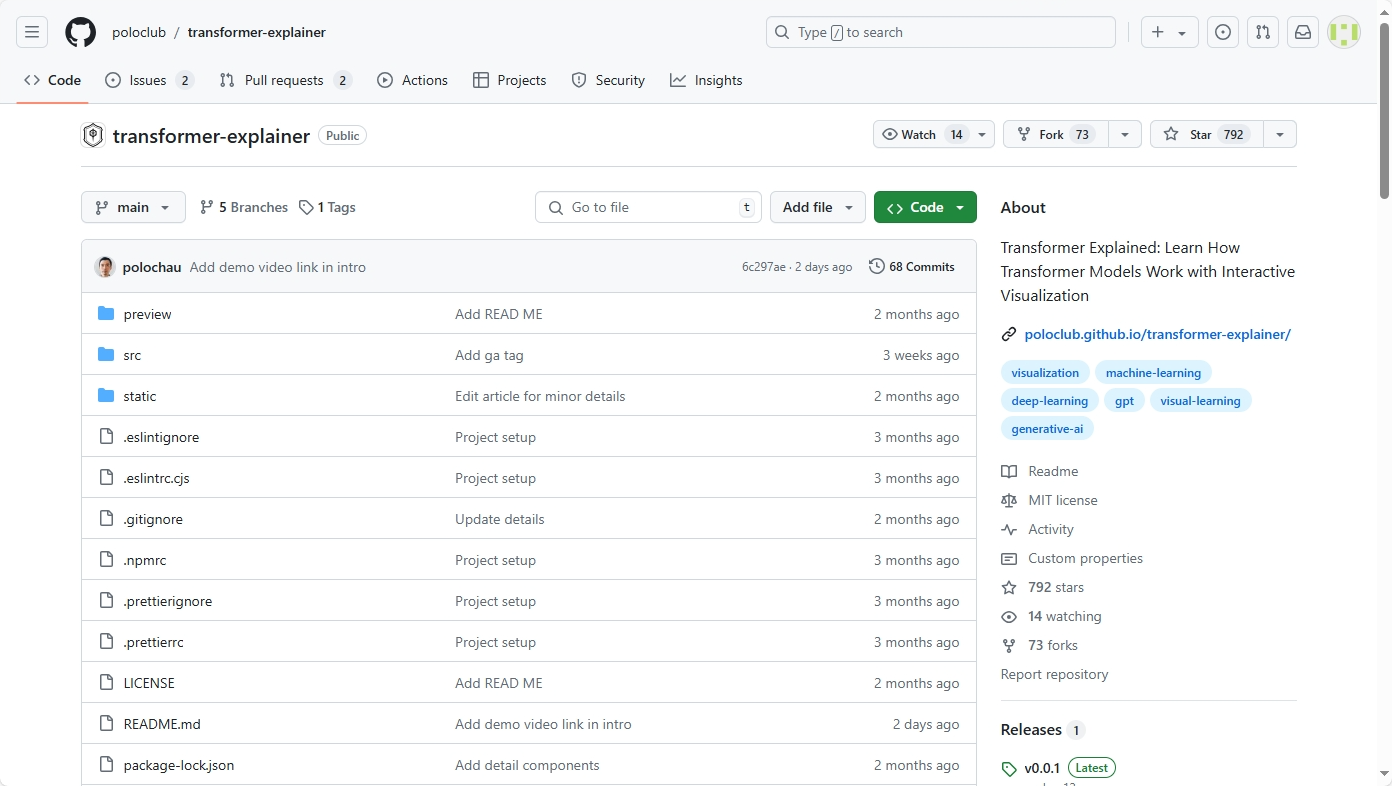1392x786 pixels.
Task: Open the src folder
Action: (132, 355)
